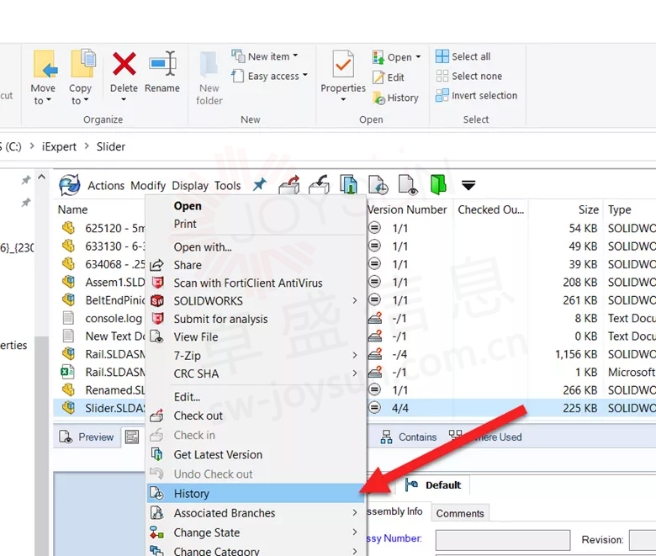The width and height of the screenshot is (656, 556).
Task: Click the black toolbar overflow arrow
Action: click(468, 184)
